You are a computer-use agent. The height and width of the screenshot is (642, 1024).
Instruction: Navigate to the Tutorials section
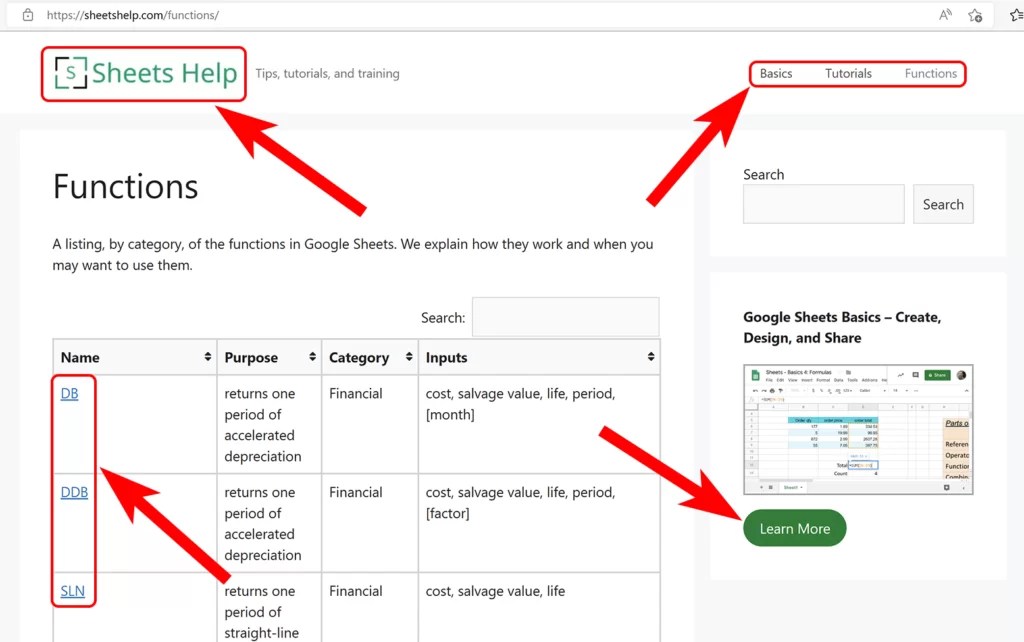[848, 73]
